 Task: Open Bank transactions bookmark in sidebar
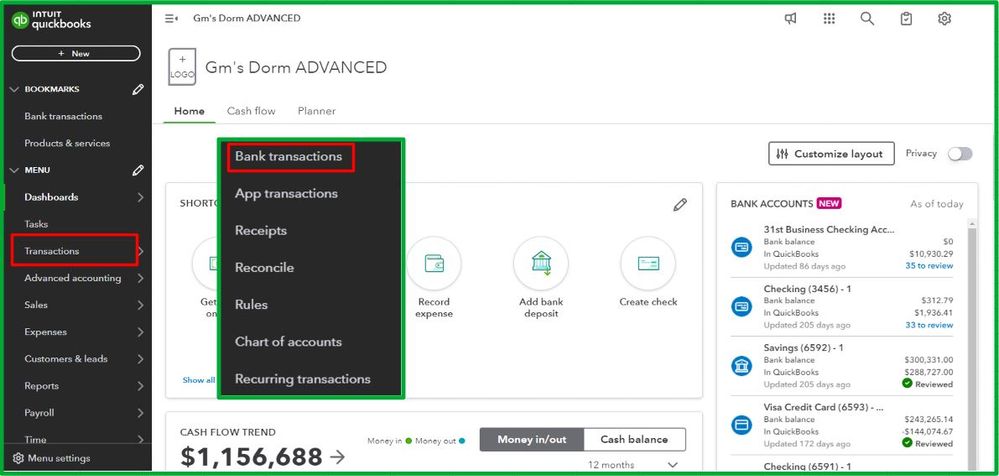63,117
